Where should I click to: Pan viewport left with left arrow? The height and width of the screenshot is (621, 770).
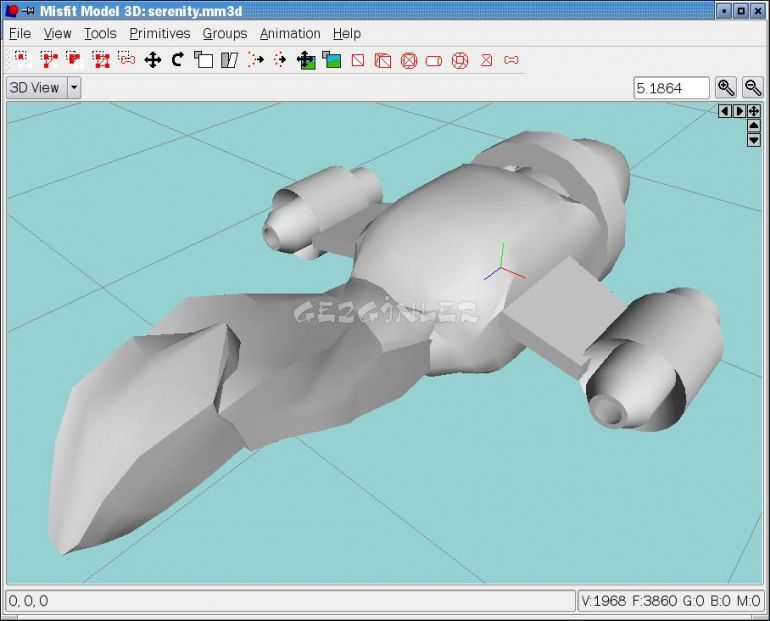(x=724, y=111)
